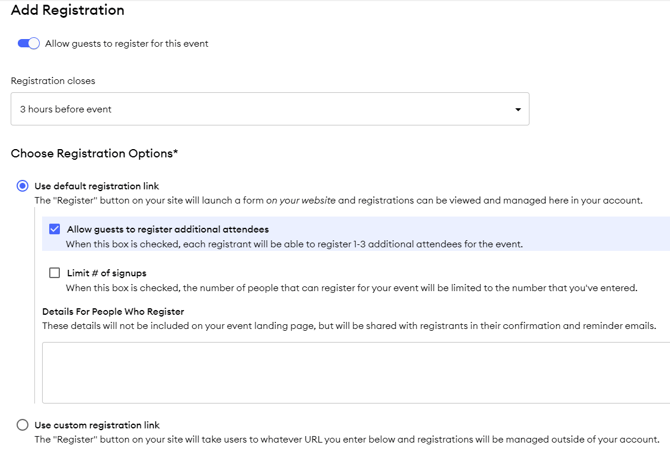Click the 'Add Registration' heading

pos(67,11)
